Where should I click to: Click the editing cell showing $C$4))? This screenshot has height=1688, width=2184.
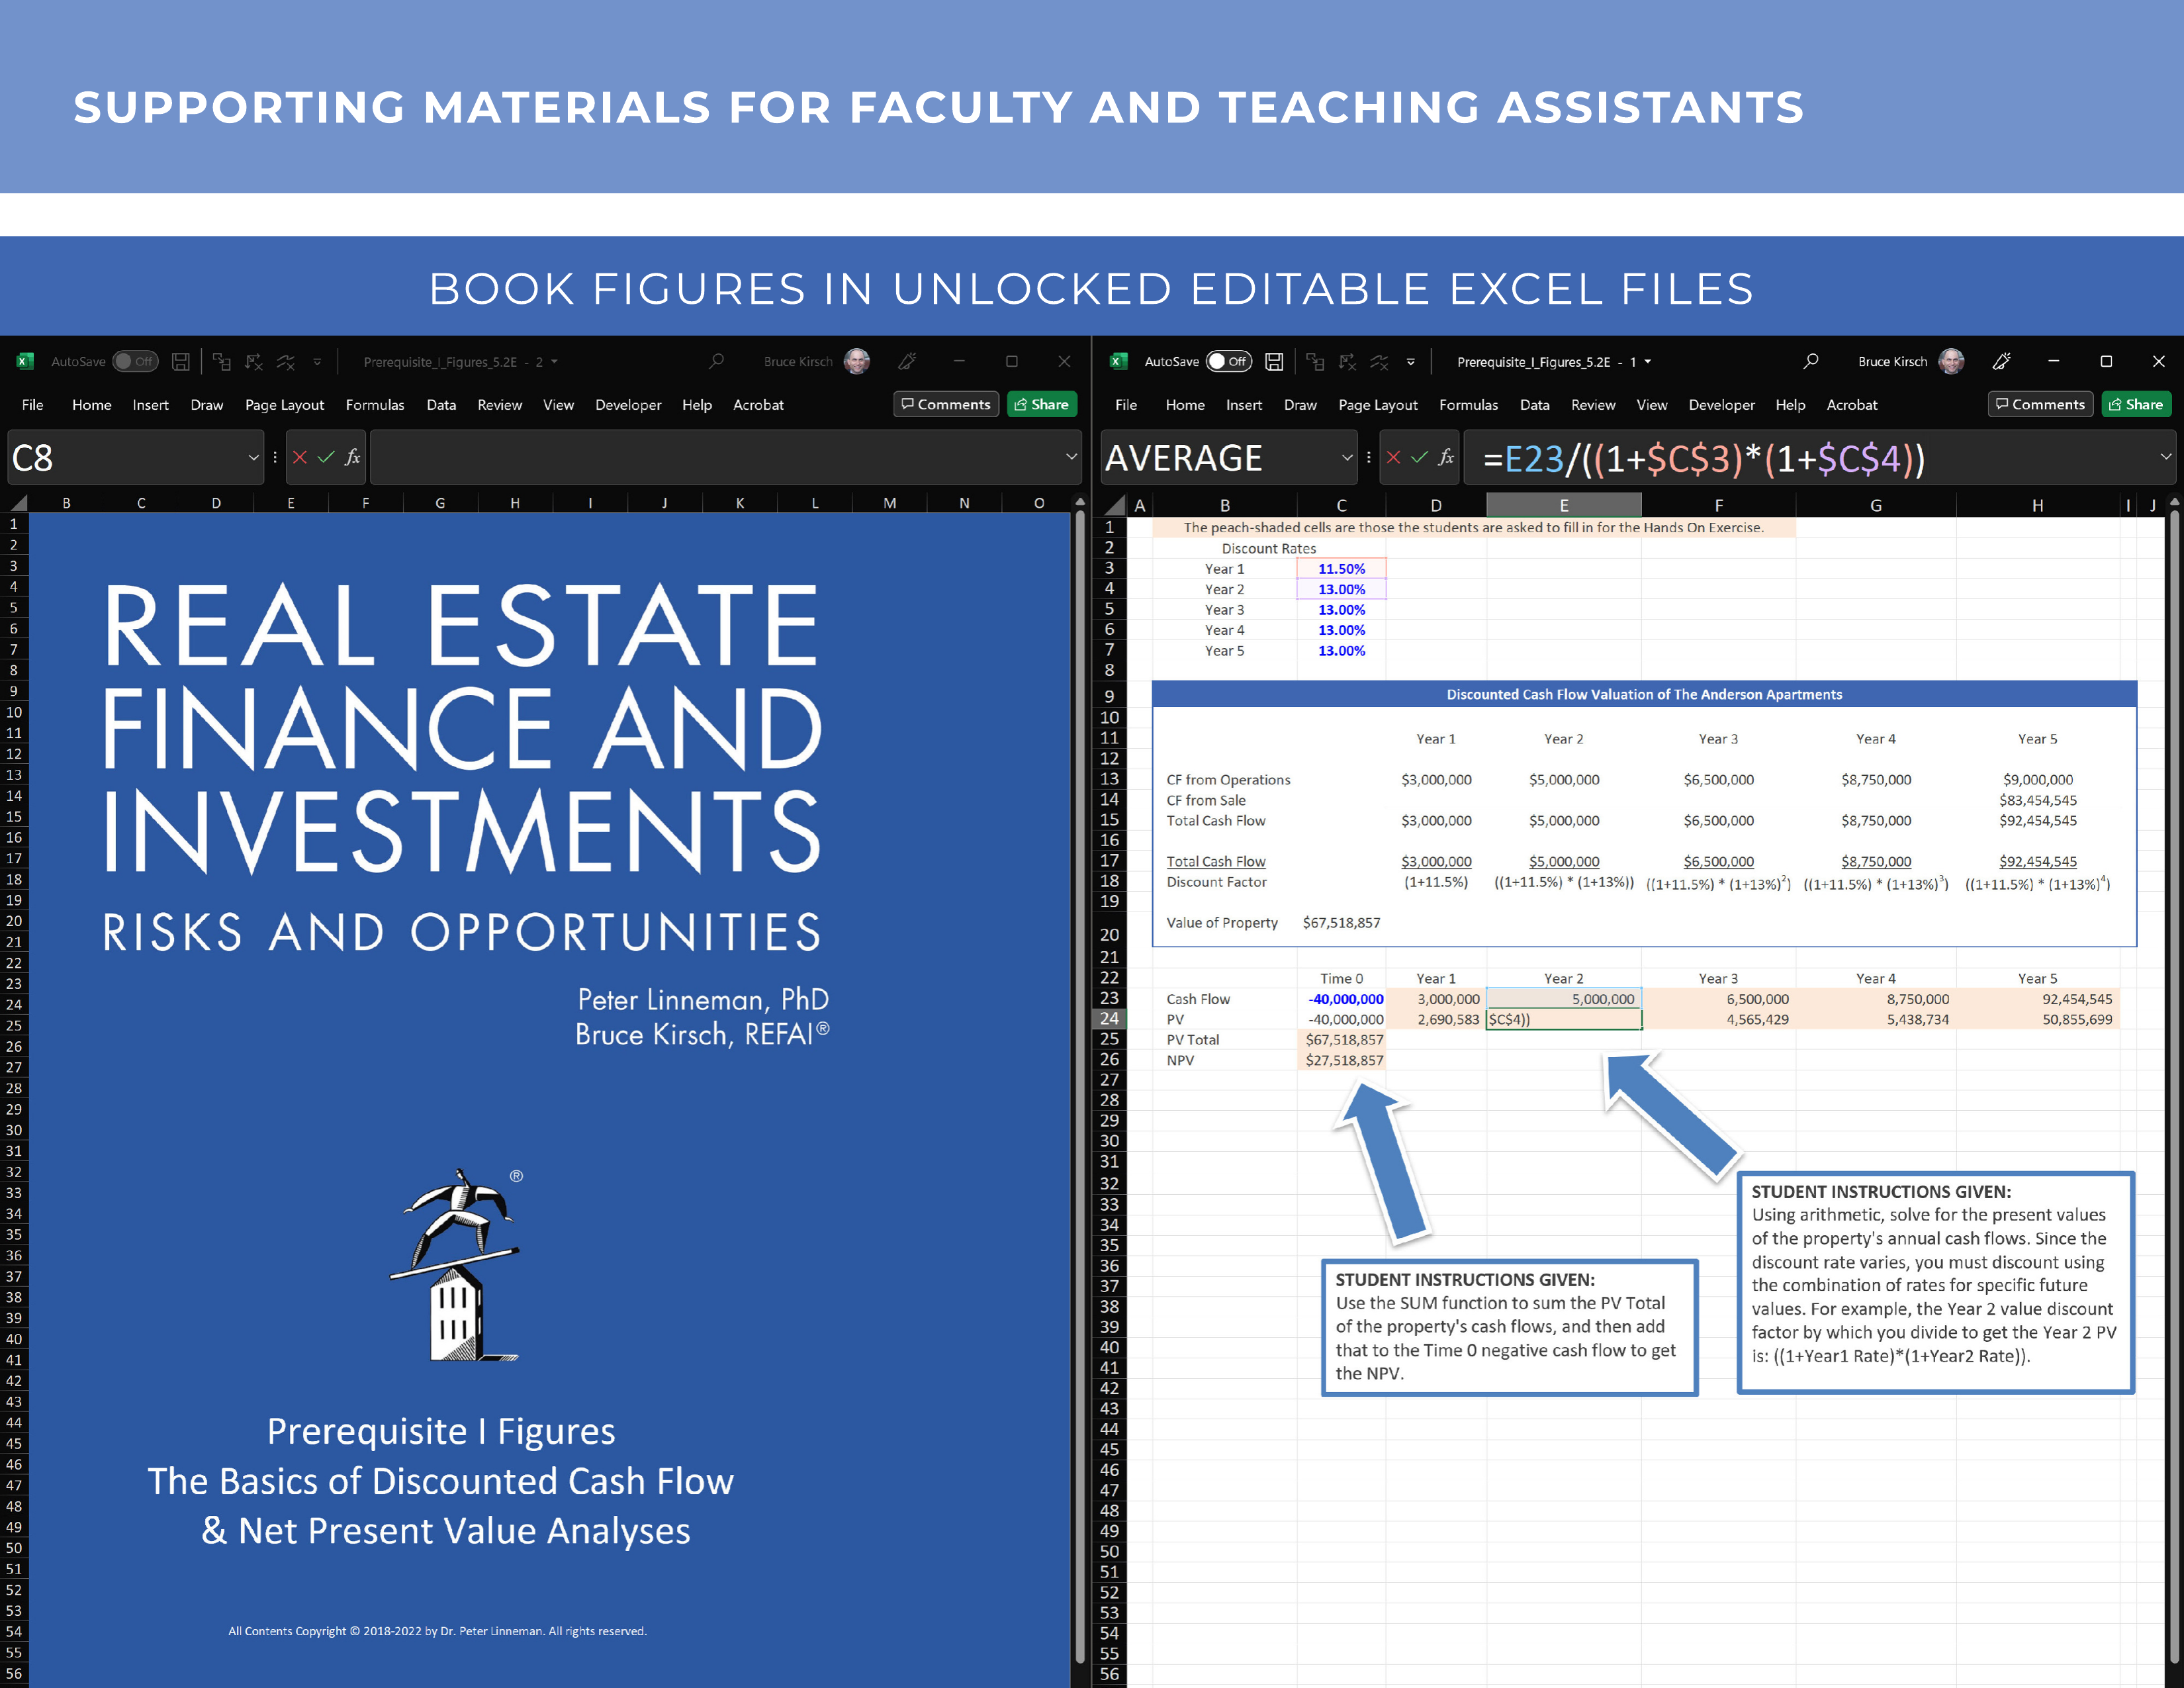(x=1564, y=1019)
